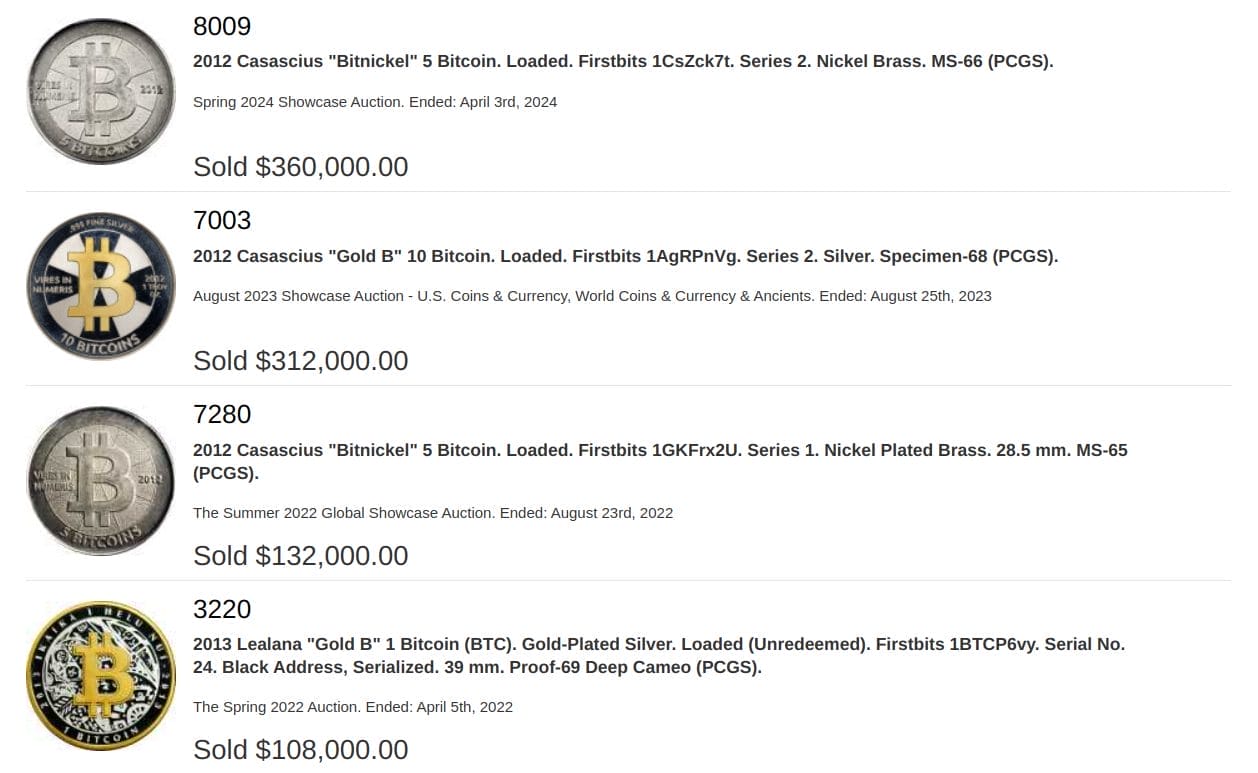The width and height of the screenshot is (1258, 773).
Task: Open lot number 8009
Action: [x=222, y=26]
